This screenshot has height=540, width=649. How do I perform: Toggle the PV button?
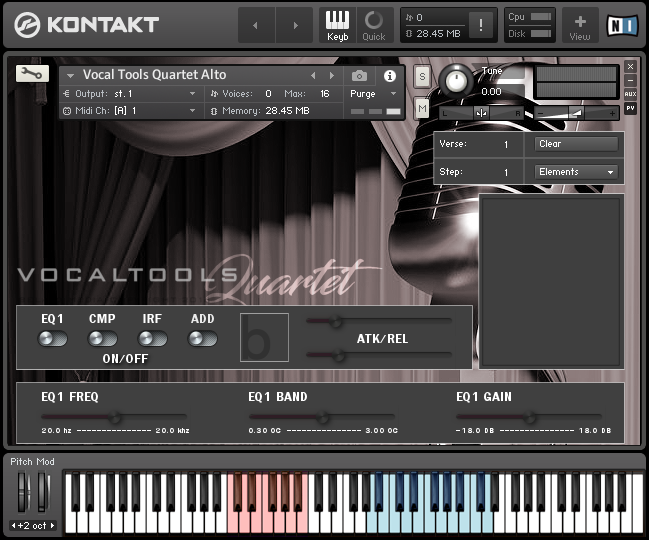pyautogui.click(x=630, y=108)
